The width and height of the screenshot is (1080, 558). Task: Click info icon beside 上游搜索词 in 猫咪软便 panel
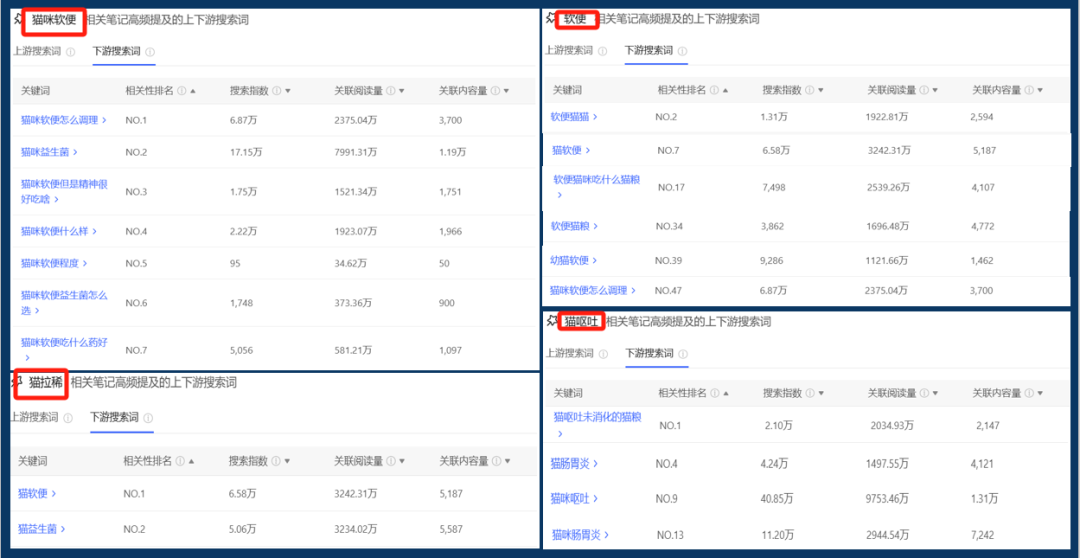[70, 52]
